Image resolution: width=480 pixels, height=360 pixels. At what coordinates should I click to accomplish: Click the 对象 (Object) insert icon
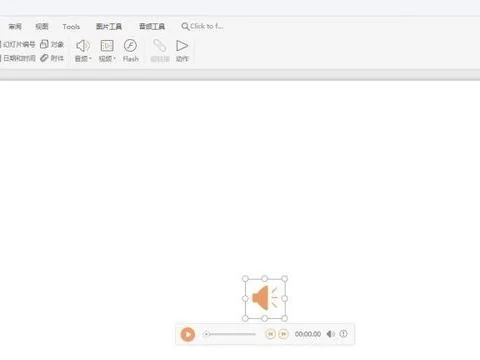[x=44, y=44]
